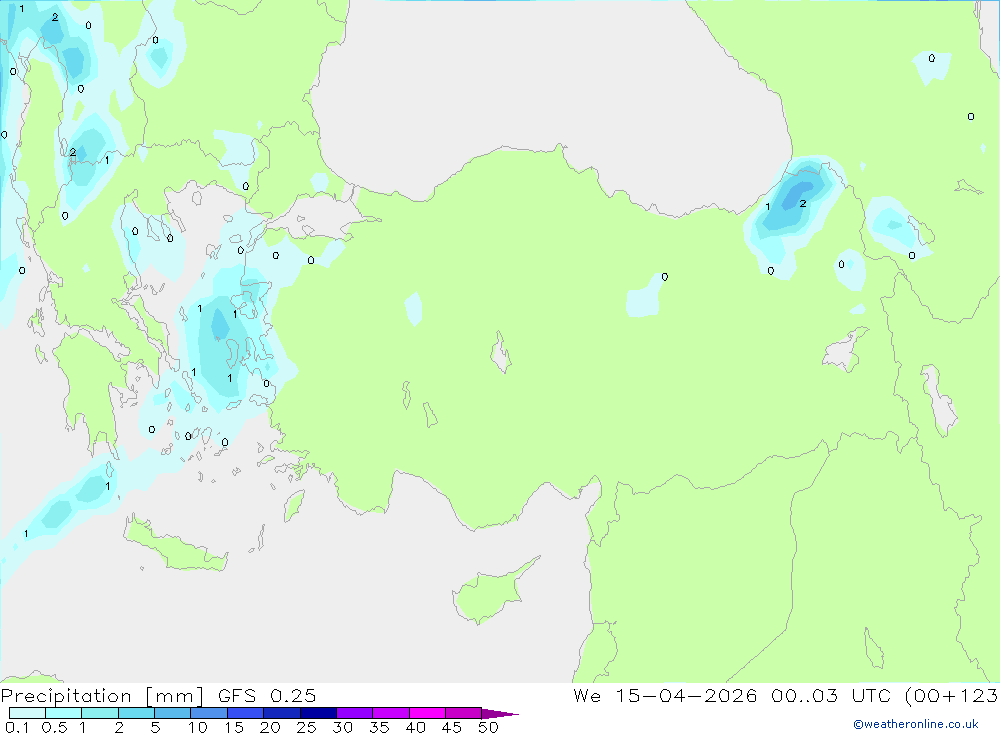
Task: Click the "15" legend scale label
Action: [x=234, y=727]
